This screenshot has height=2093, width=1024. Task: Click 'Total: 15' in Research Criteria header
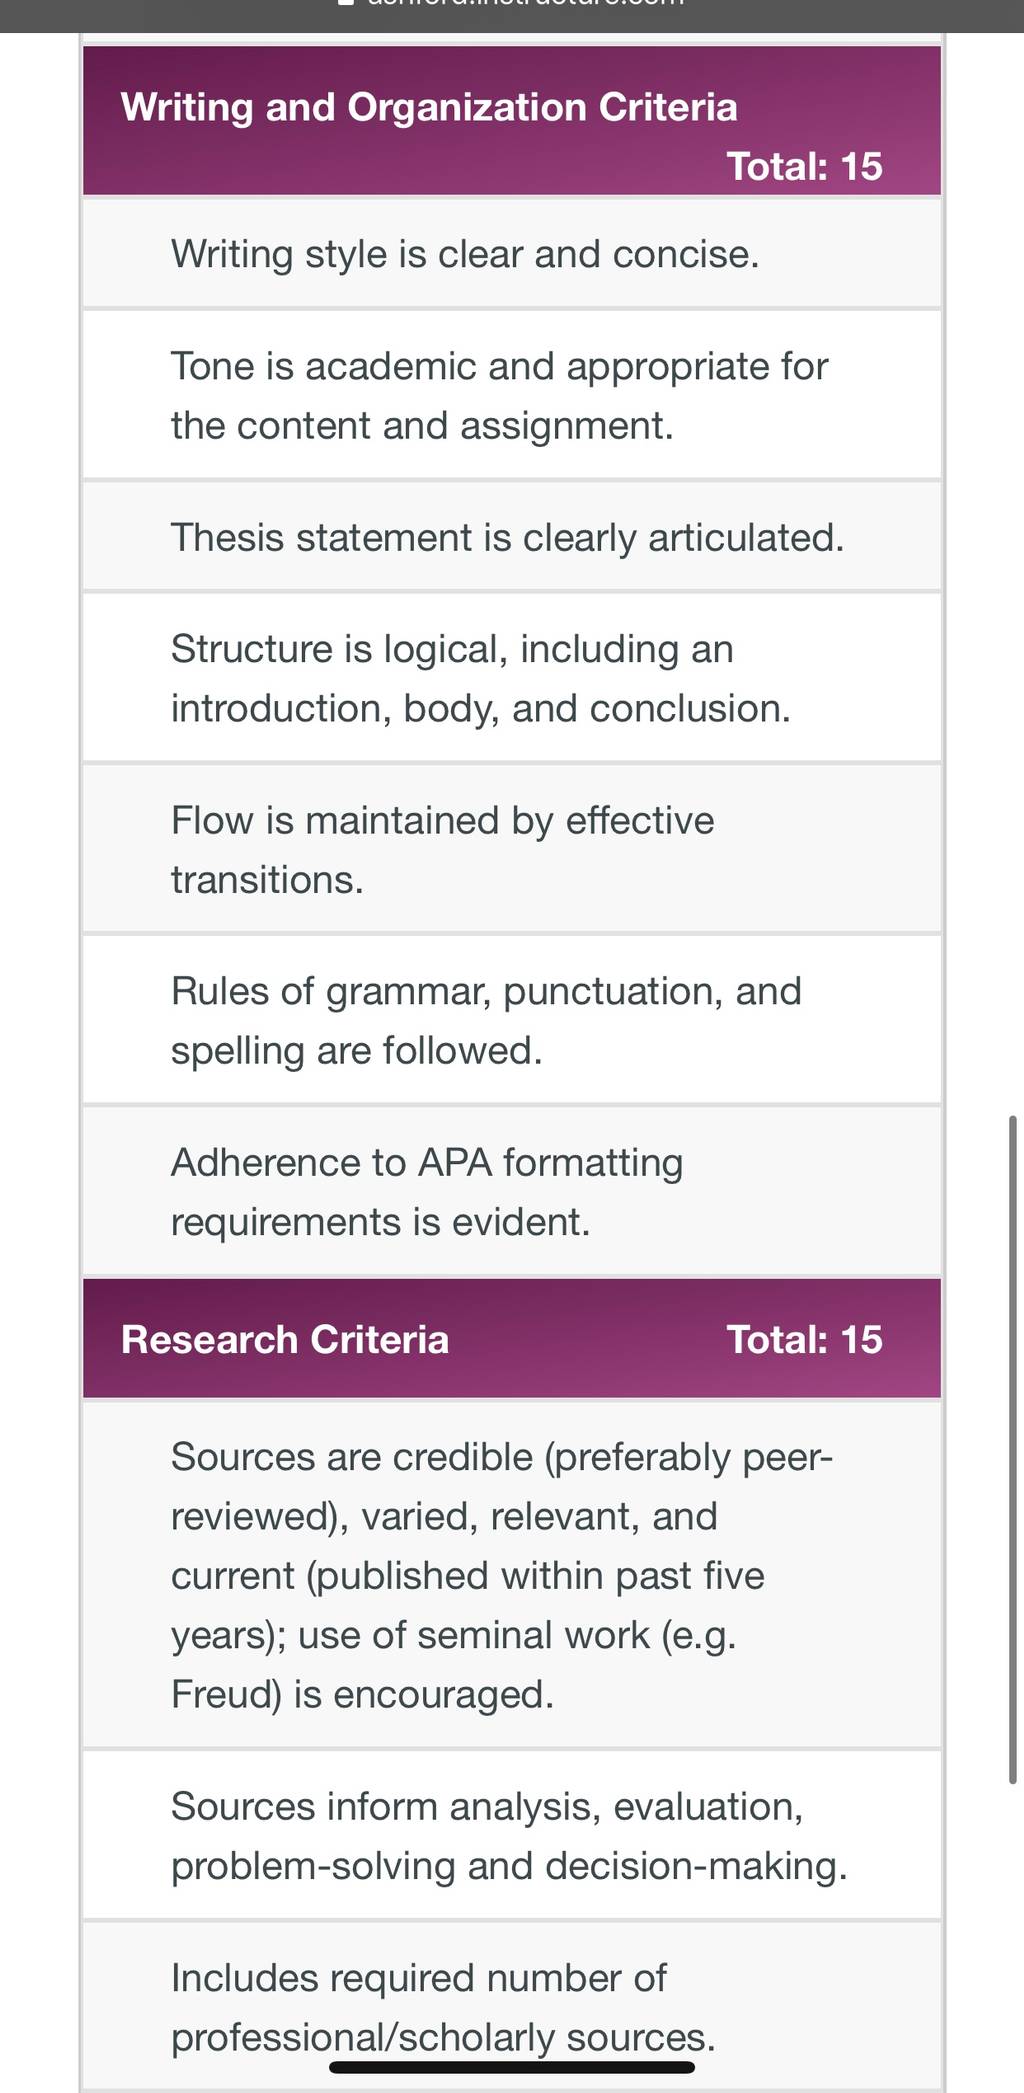tap(804, 1339)
